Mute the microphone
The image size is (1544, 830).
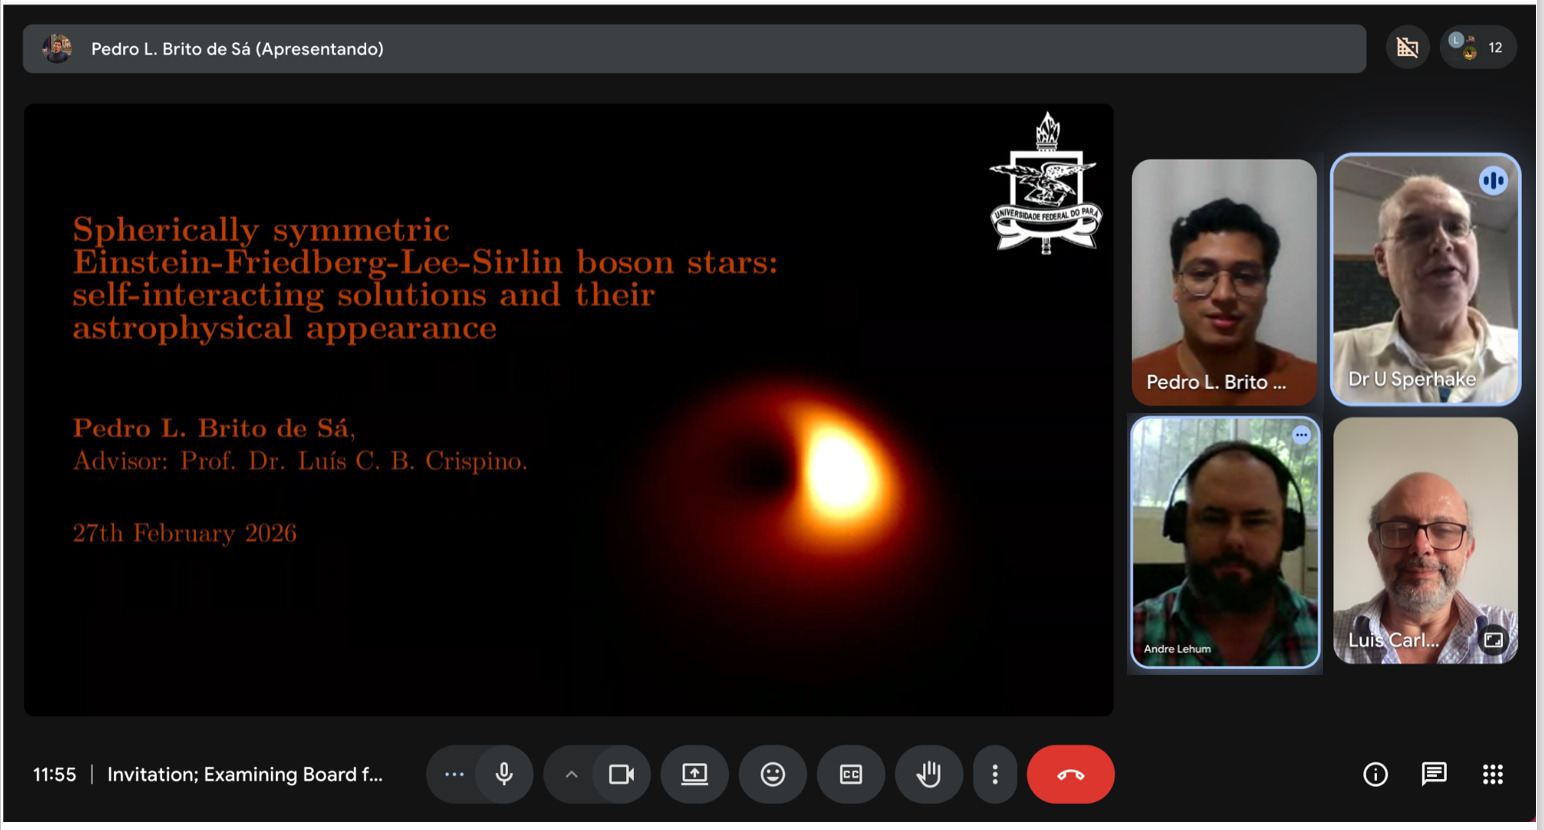504,774
